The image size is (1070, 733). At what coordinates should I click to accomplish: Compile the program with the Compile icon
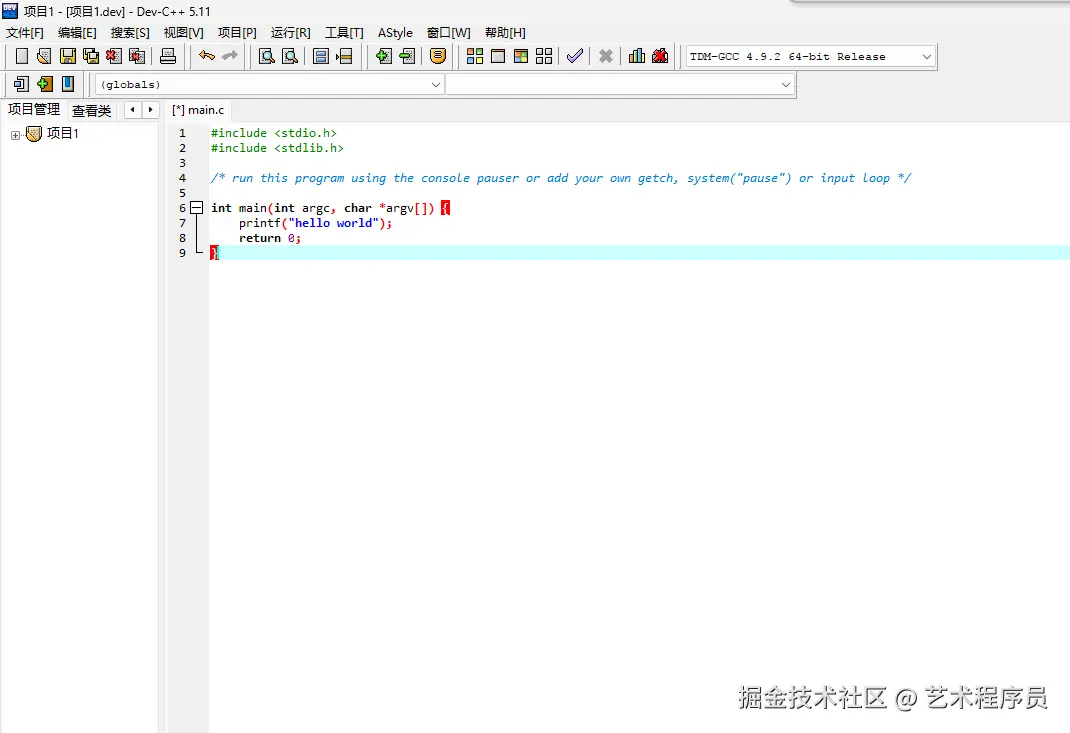point(475,56)
